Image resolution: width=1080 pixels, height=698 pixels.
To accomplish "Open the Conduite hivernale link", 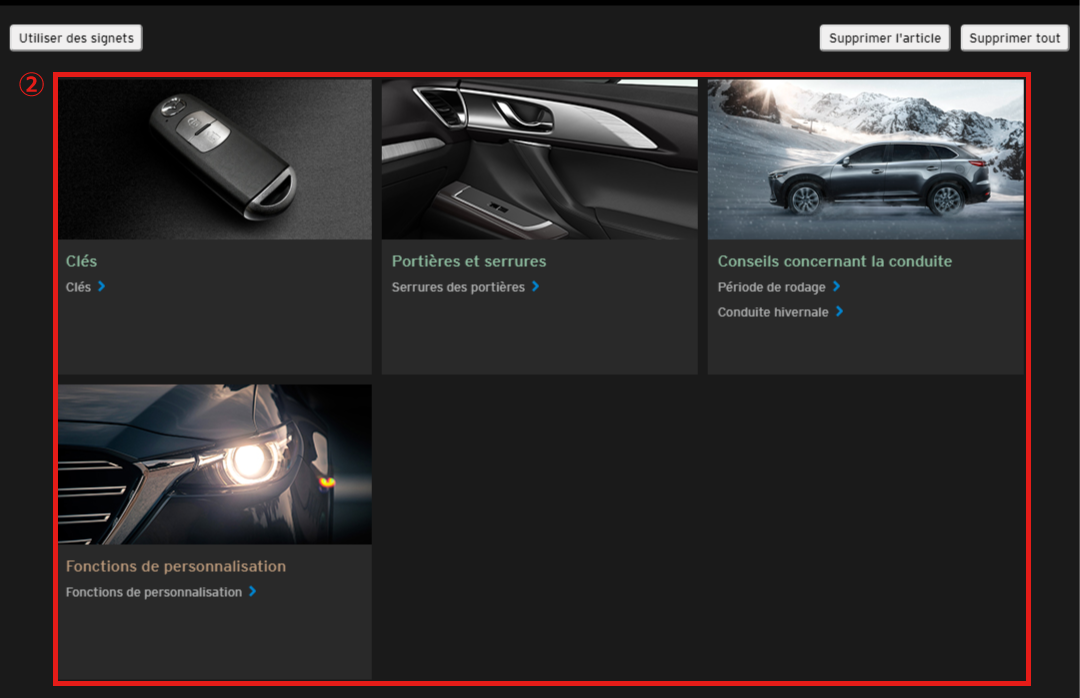I will click(773, 312).
